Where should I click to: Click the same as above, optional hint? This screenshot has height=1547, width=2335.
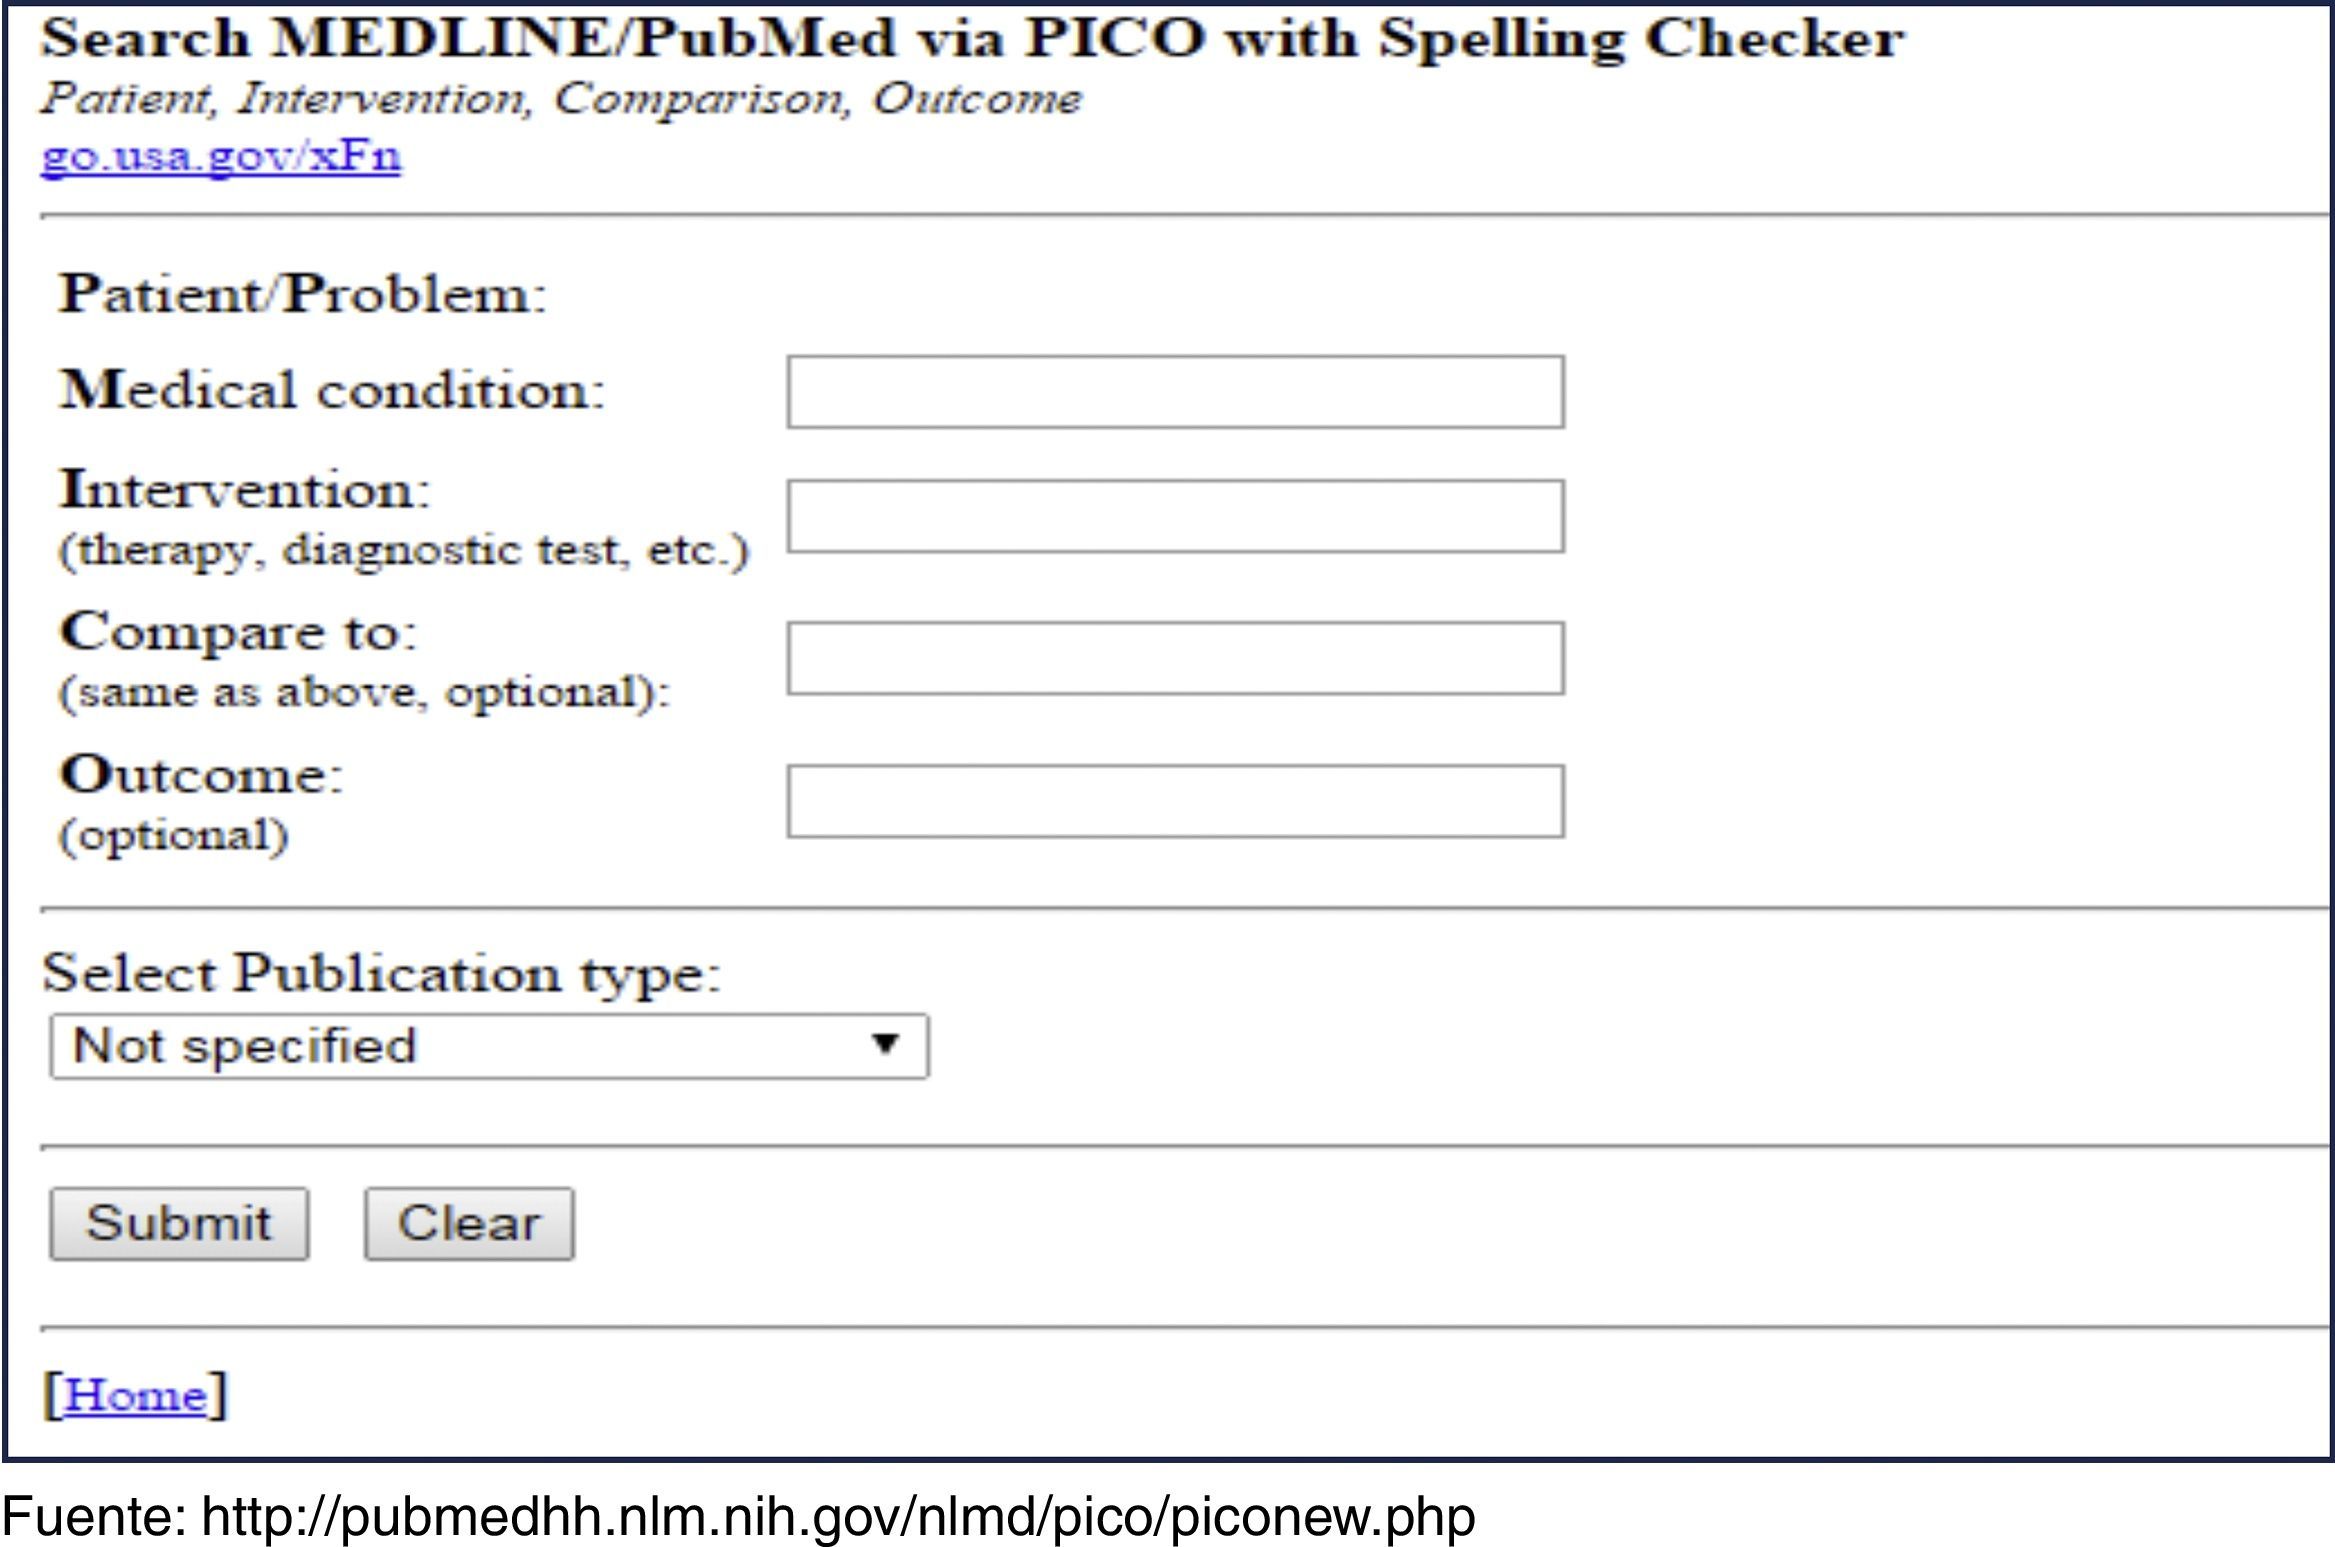pos(364,692)
